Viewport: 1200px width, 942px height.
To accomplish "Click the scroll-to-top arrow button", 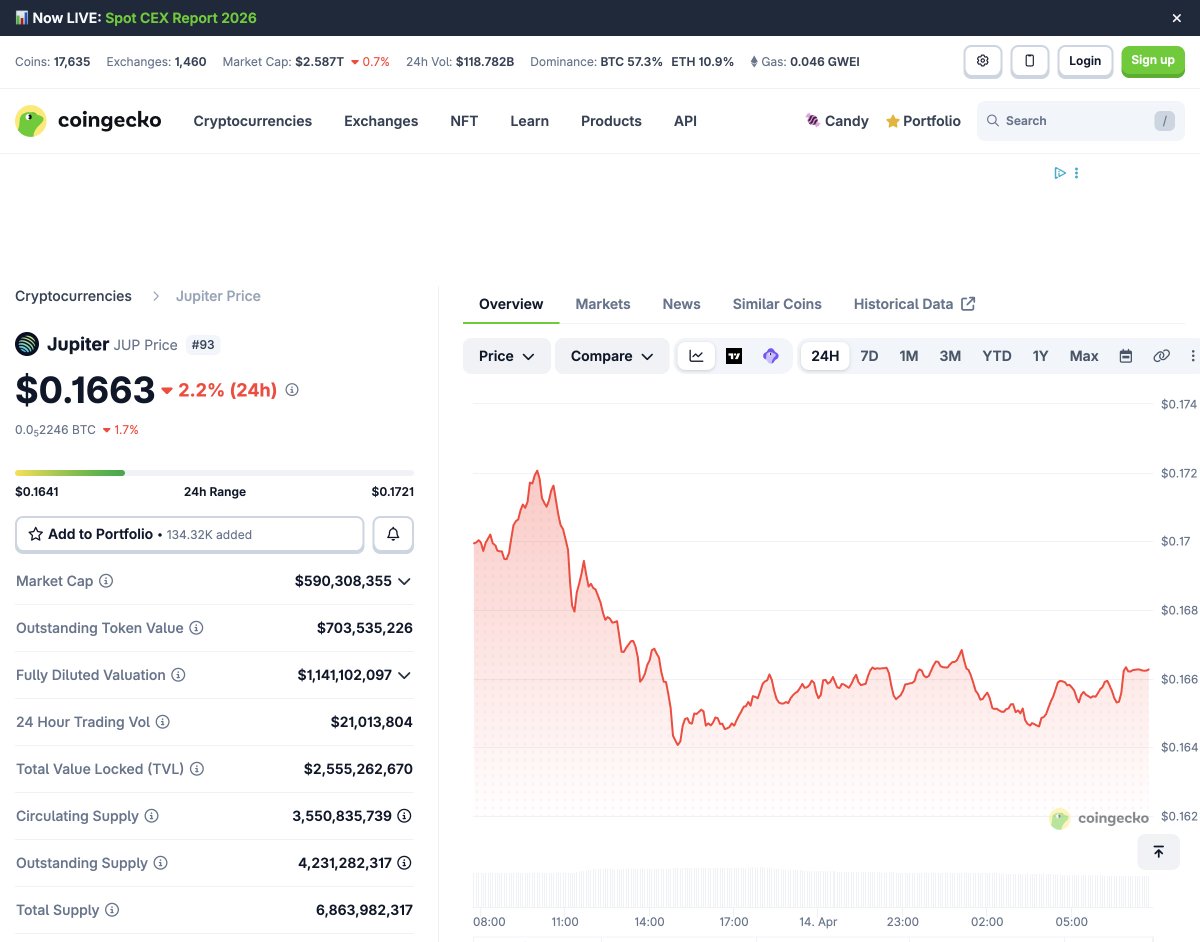I will point(1158,852).
